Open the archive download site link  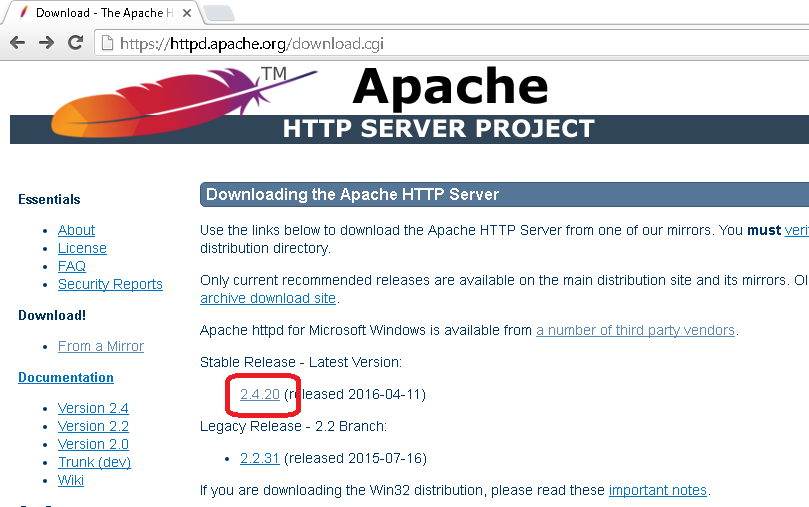pos(268,298)
